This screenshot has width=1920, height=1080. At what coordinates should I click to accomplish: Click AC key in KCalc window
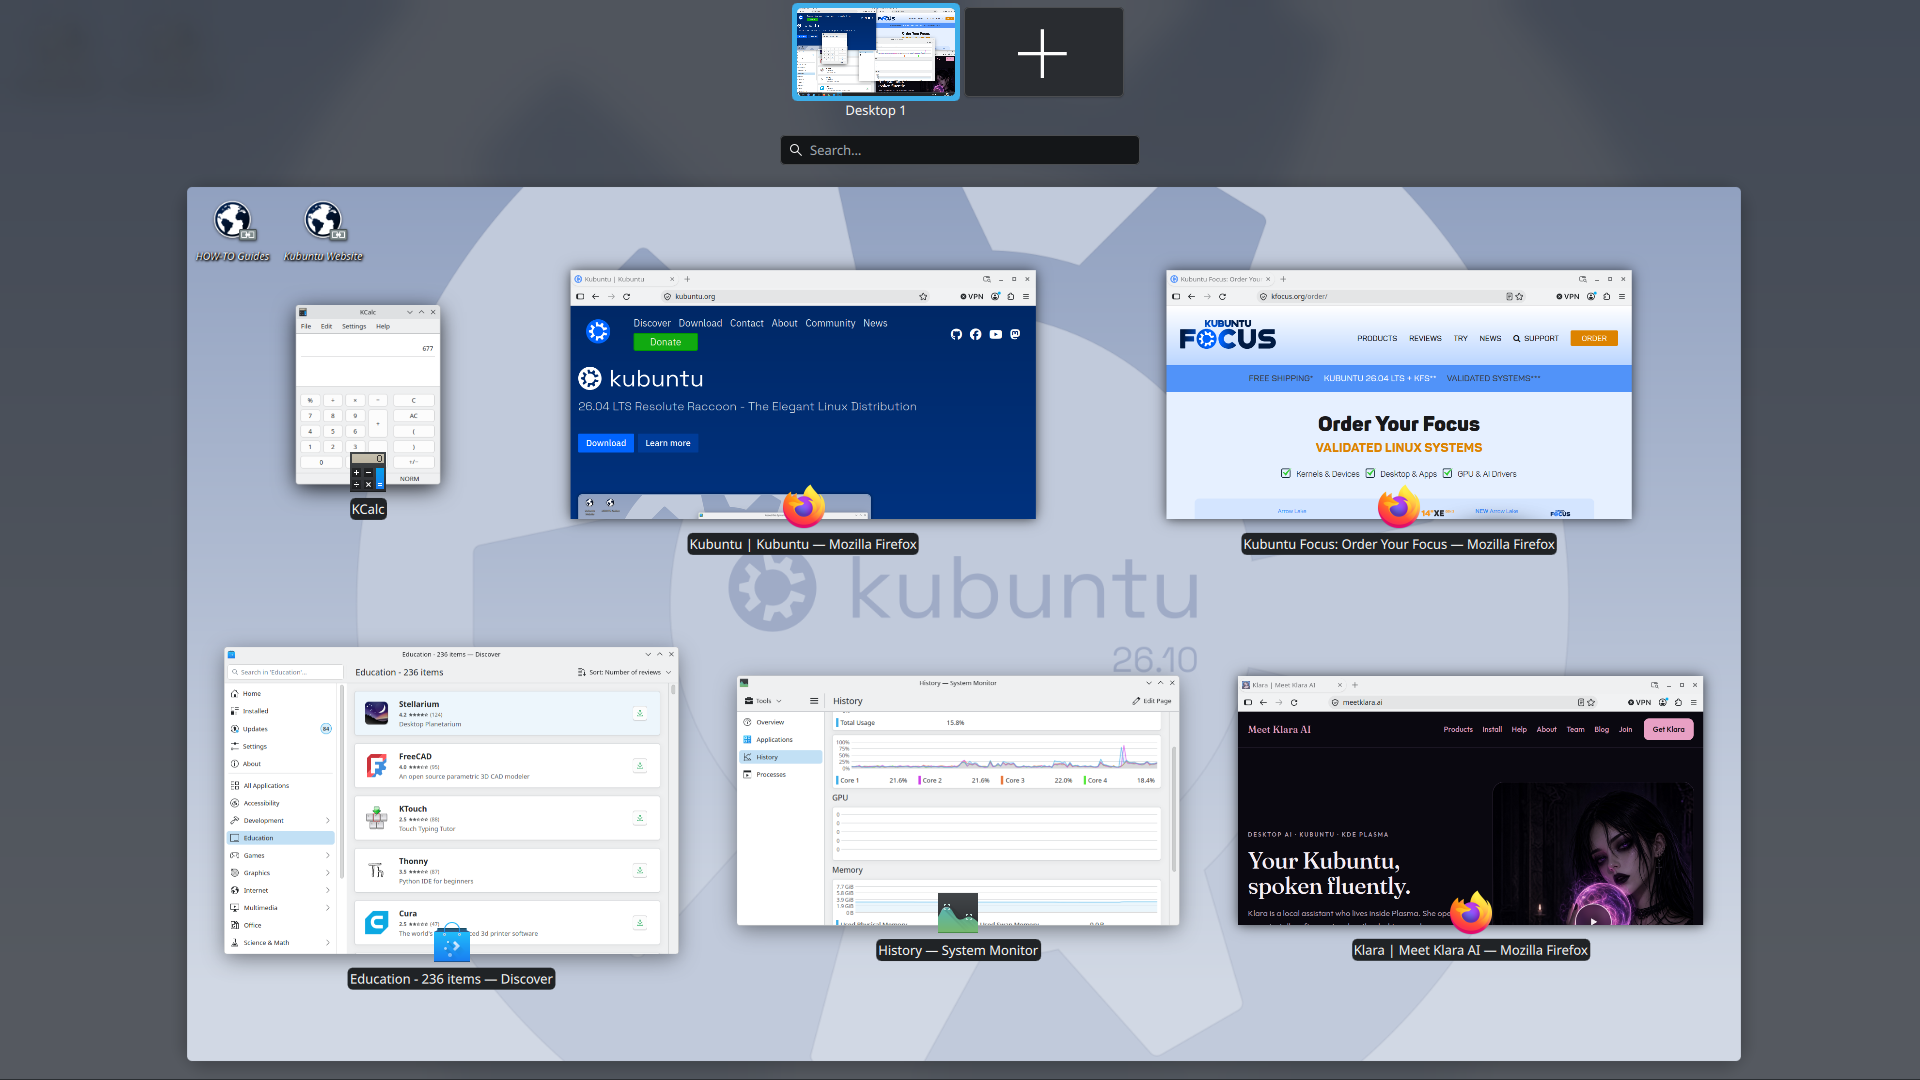point(413,415)
